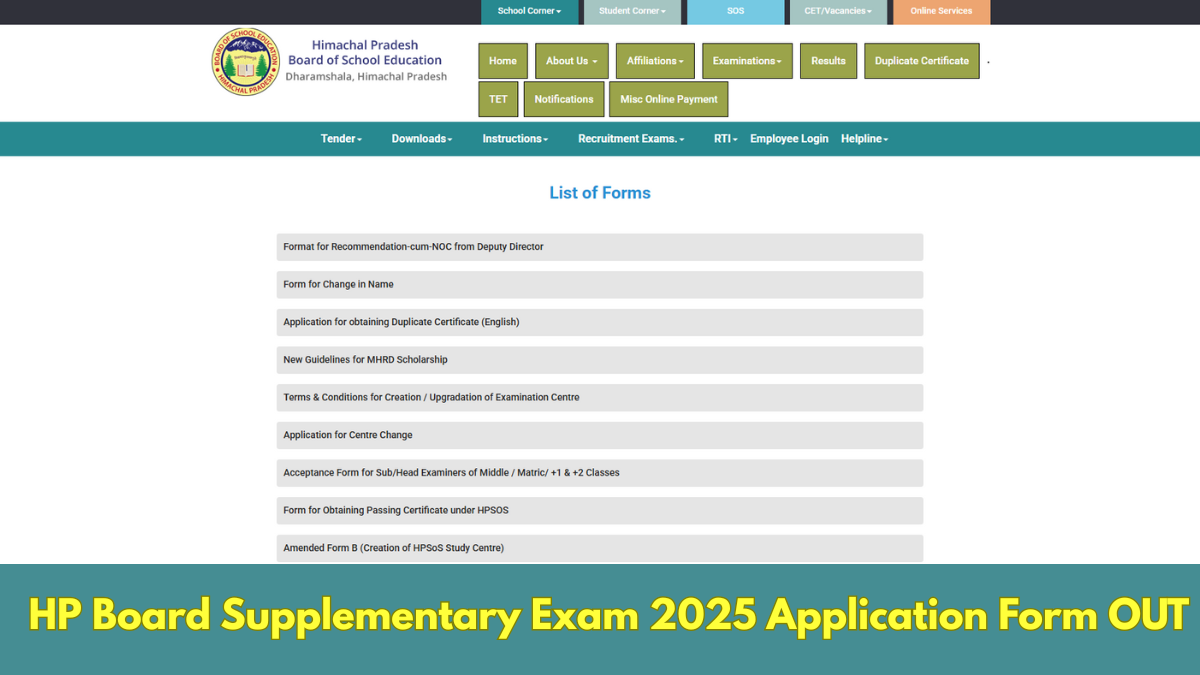Open Online Services tab
1200x675 pixels.
coord(941,11)
